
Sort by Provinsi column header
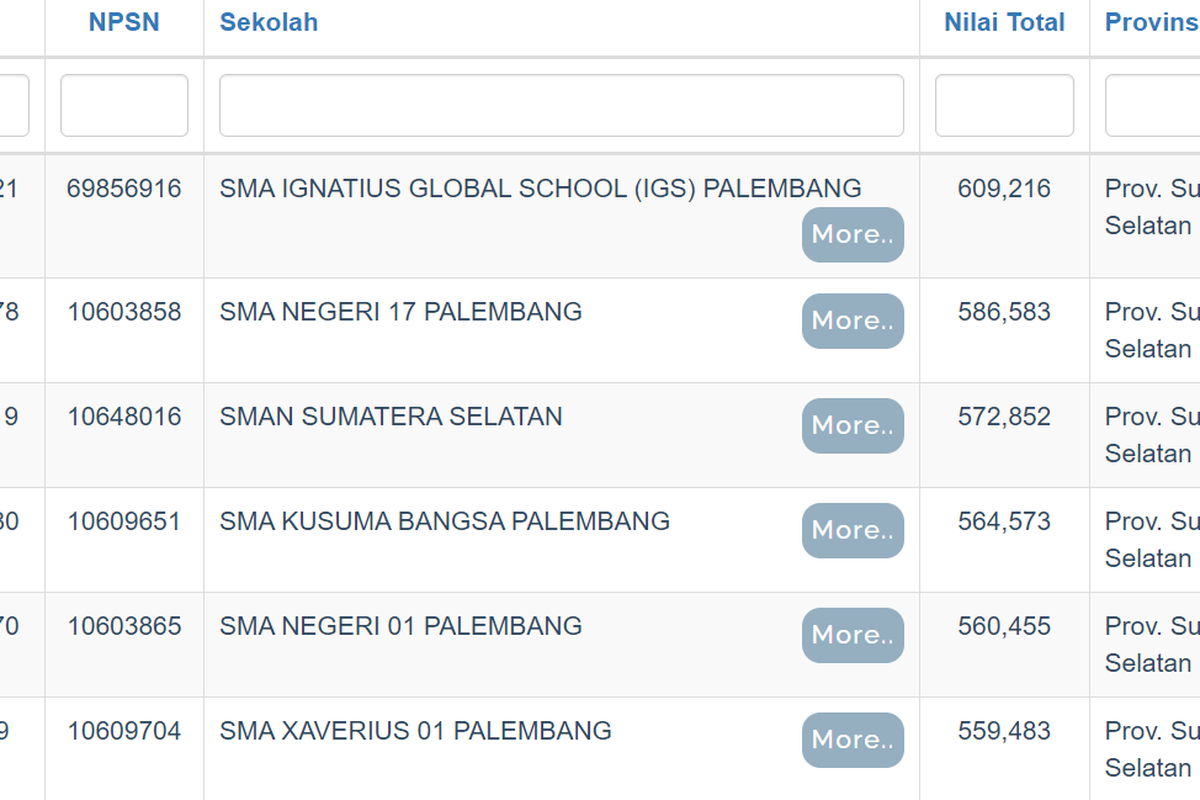(x=1152, y=23)
